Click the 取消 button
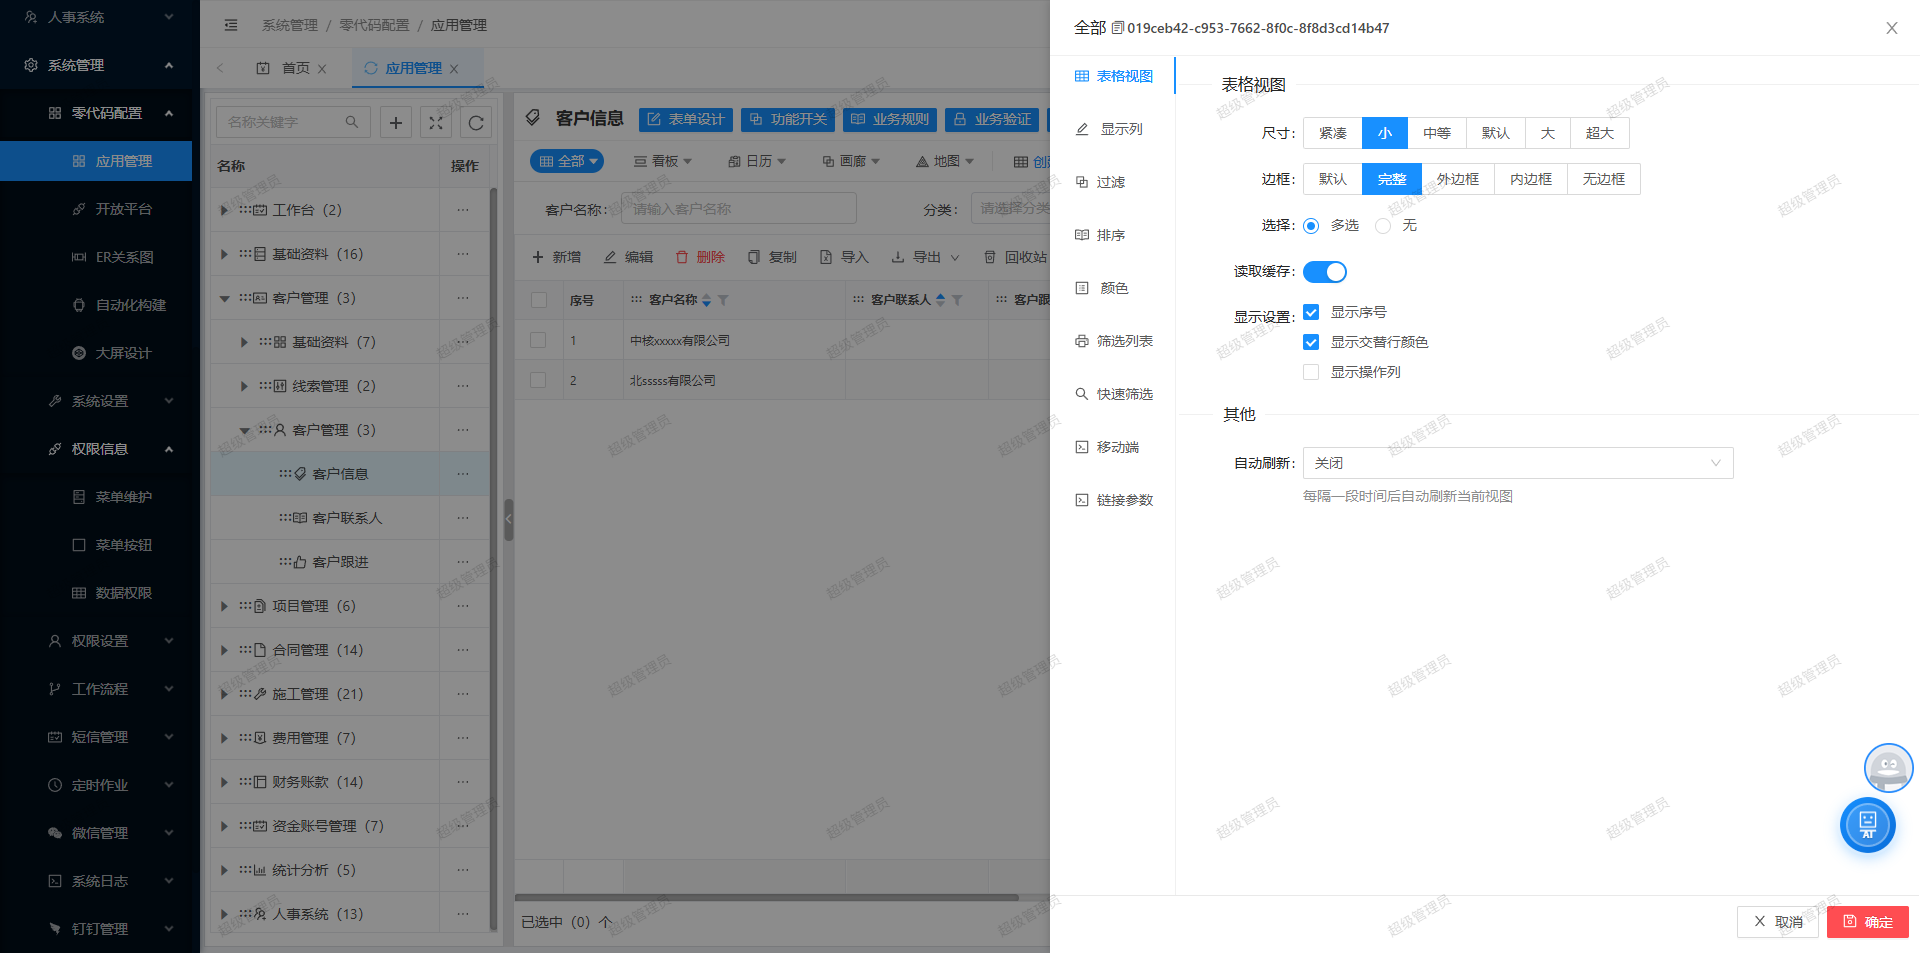The image size is (1920, 953). (1778, 922)
